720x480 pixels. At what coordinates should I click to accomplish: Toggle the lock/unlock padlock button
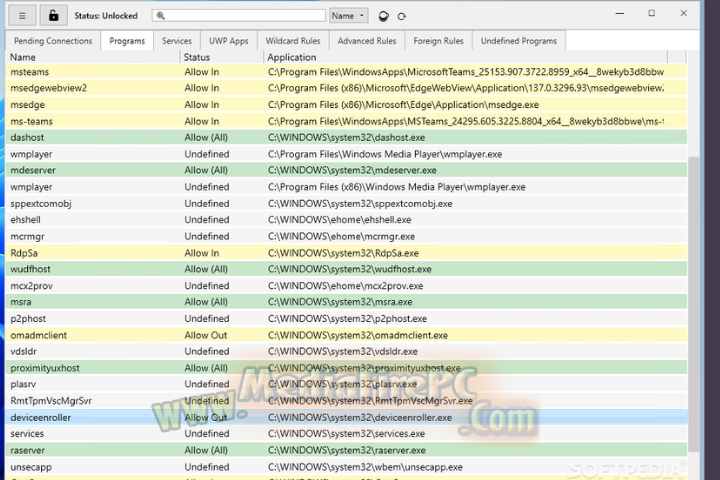point(53,16)
